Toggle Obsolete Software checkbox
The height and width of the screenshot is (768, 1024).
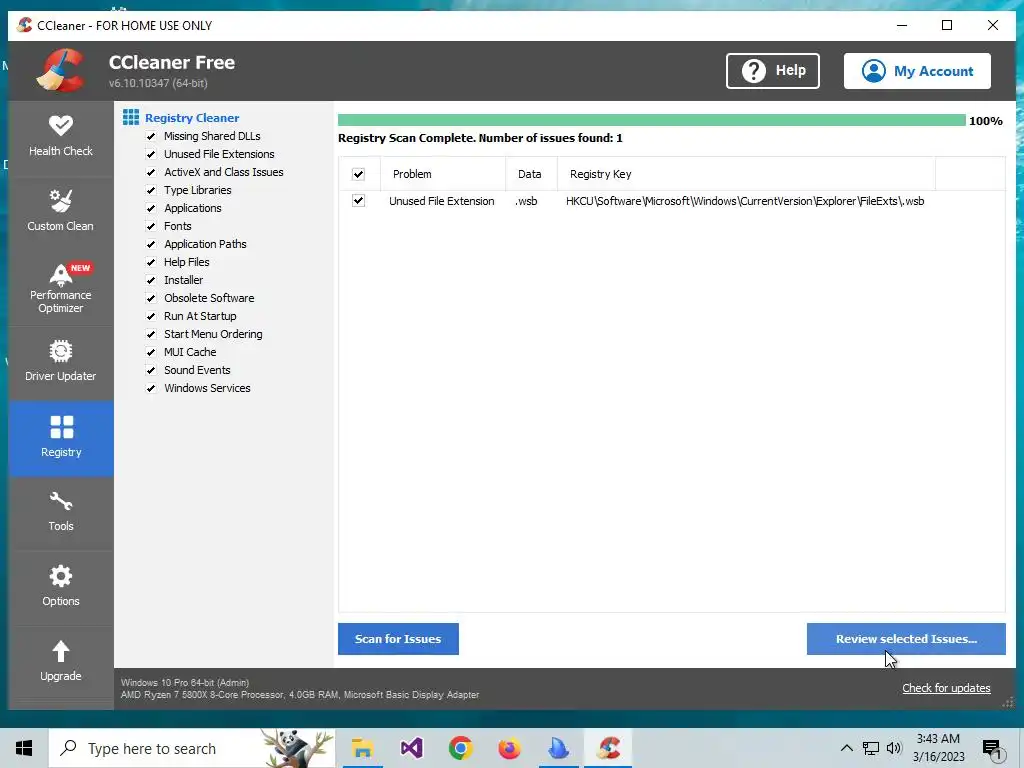(x=151, y=298)
